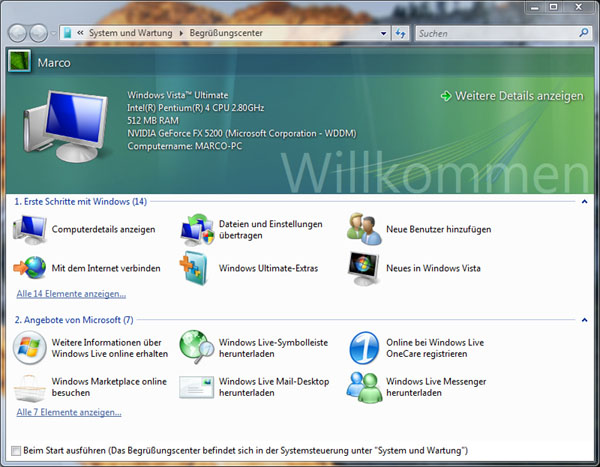
Task: Click the Computername: MARCO-PC line
Action: [184, 146]
